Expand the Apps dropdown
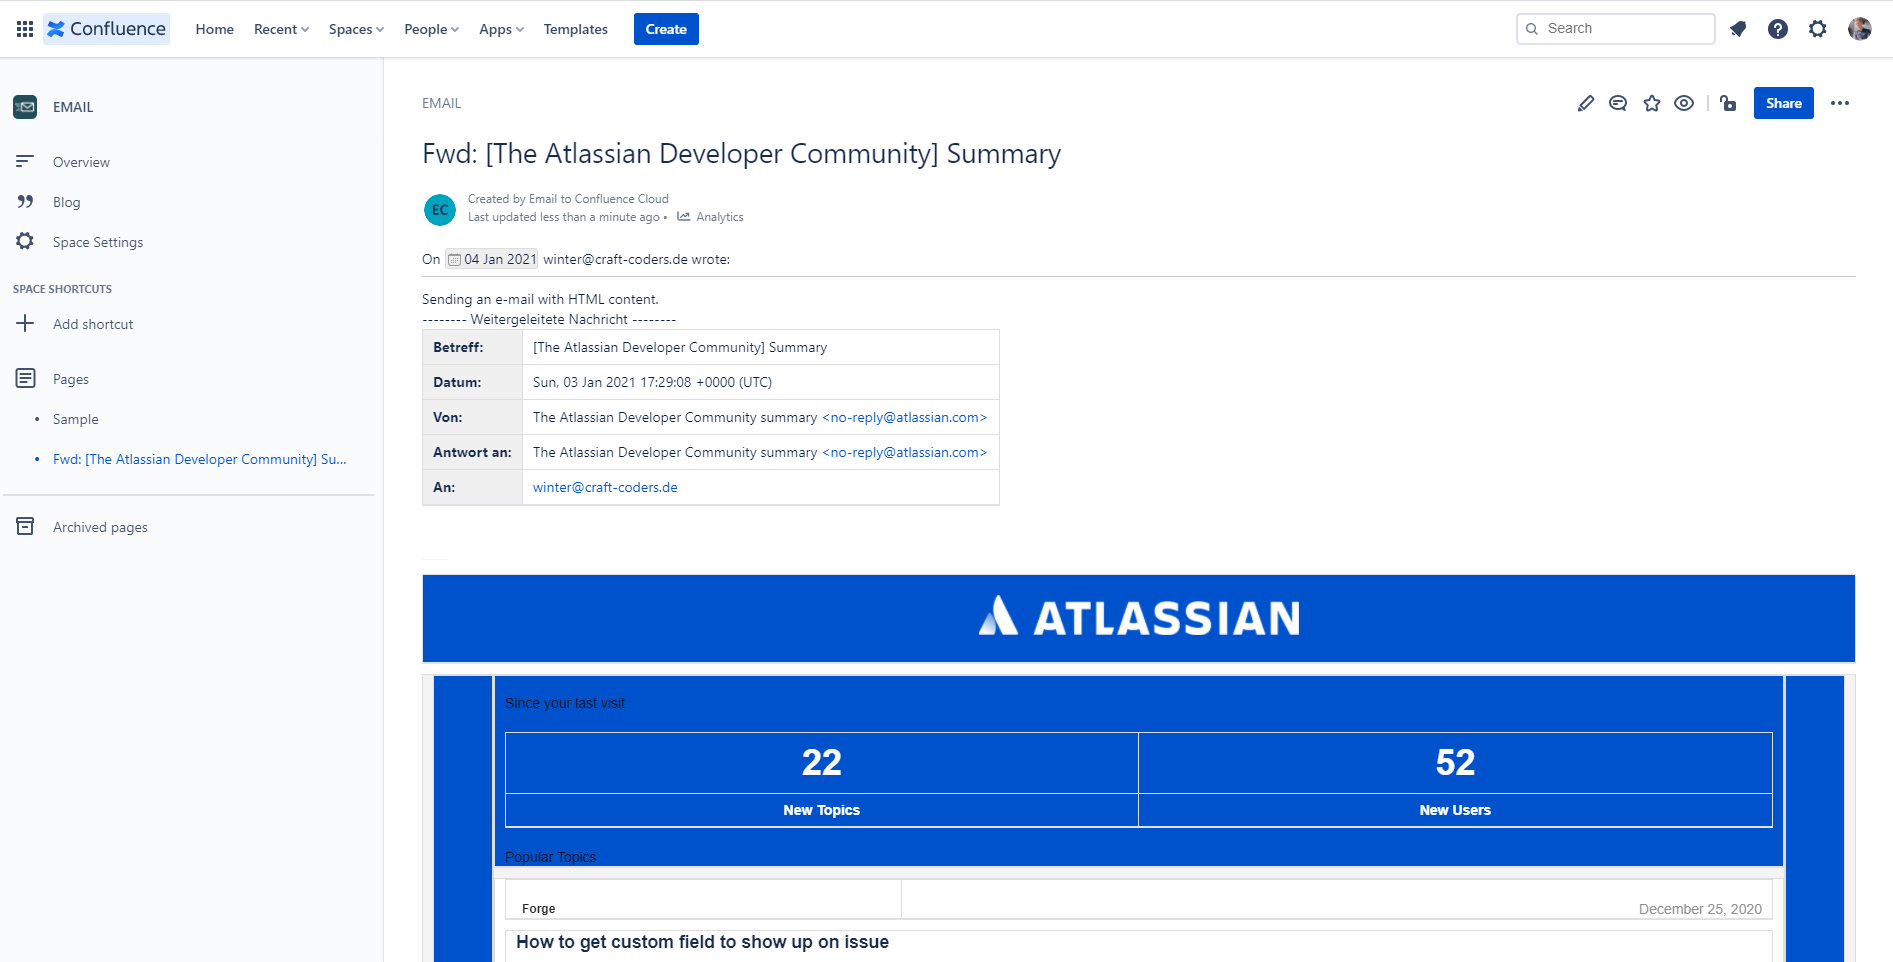Viewport: 1893px width, 962px height. 501,29
